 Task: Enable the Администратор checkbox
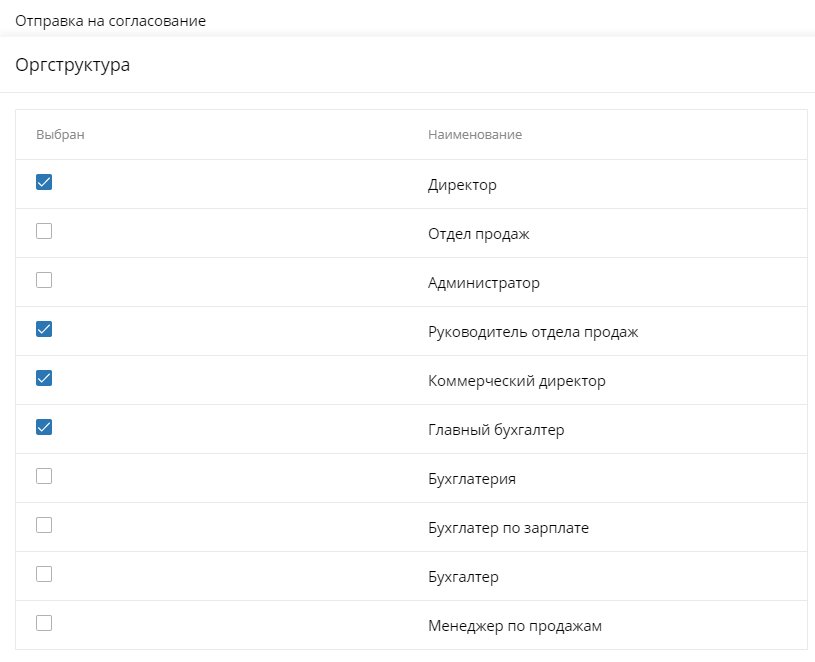pos(44,280)
